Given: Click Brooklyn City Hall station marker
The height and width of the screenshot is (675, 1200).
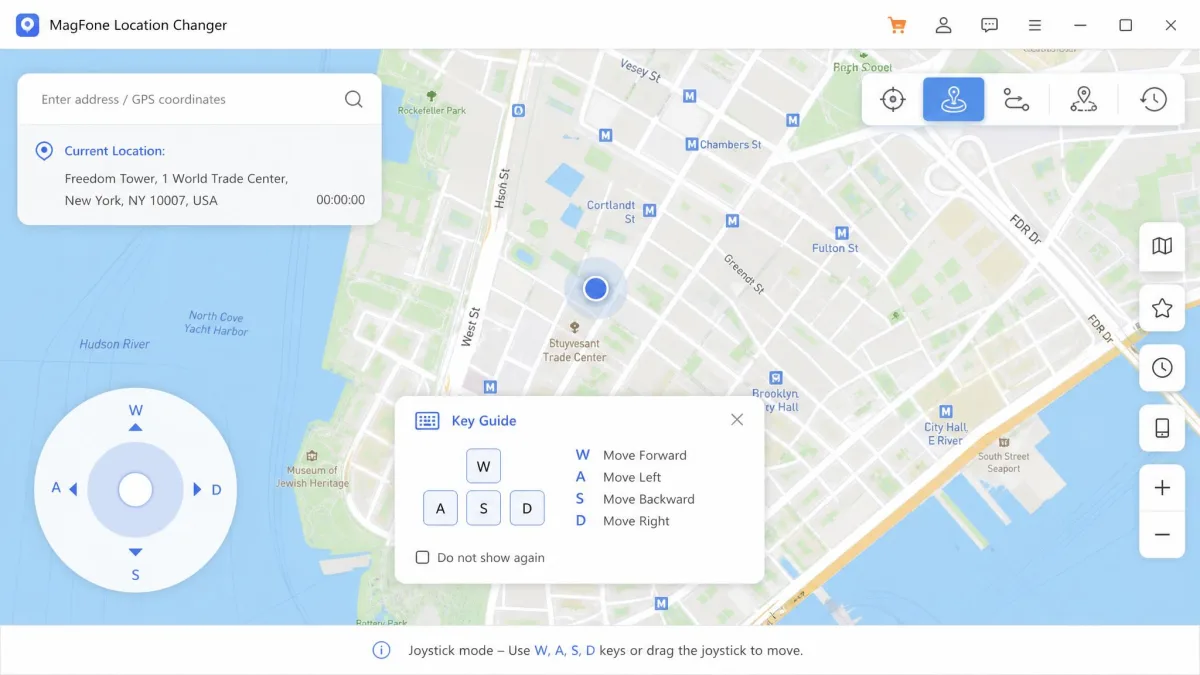Looking at the screenshot, I should (775, 378).
